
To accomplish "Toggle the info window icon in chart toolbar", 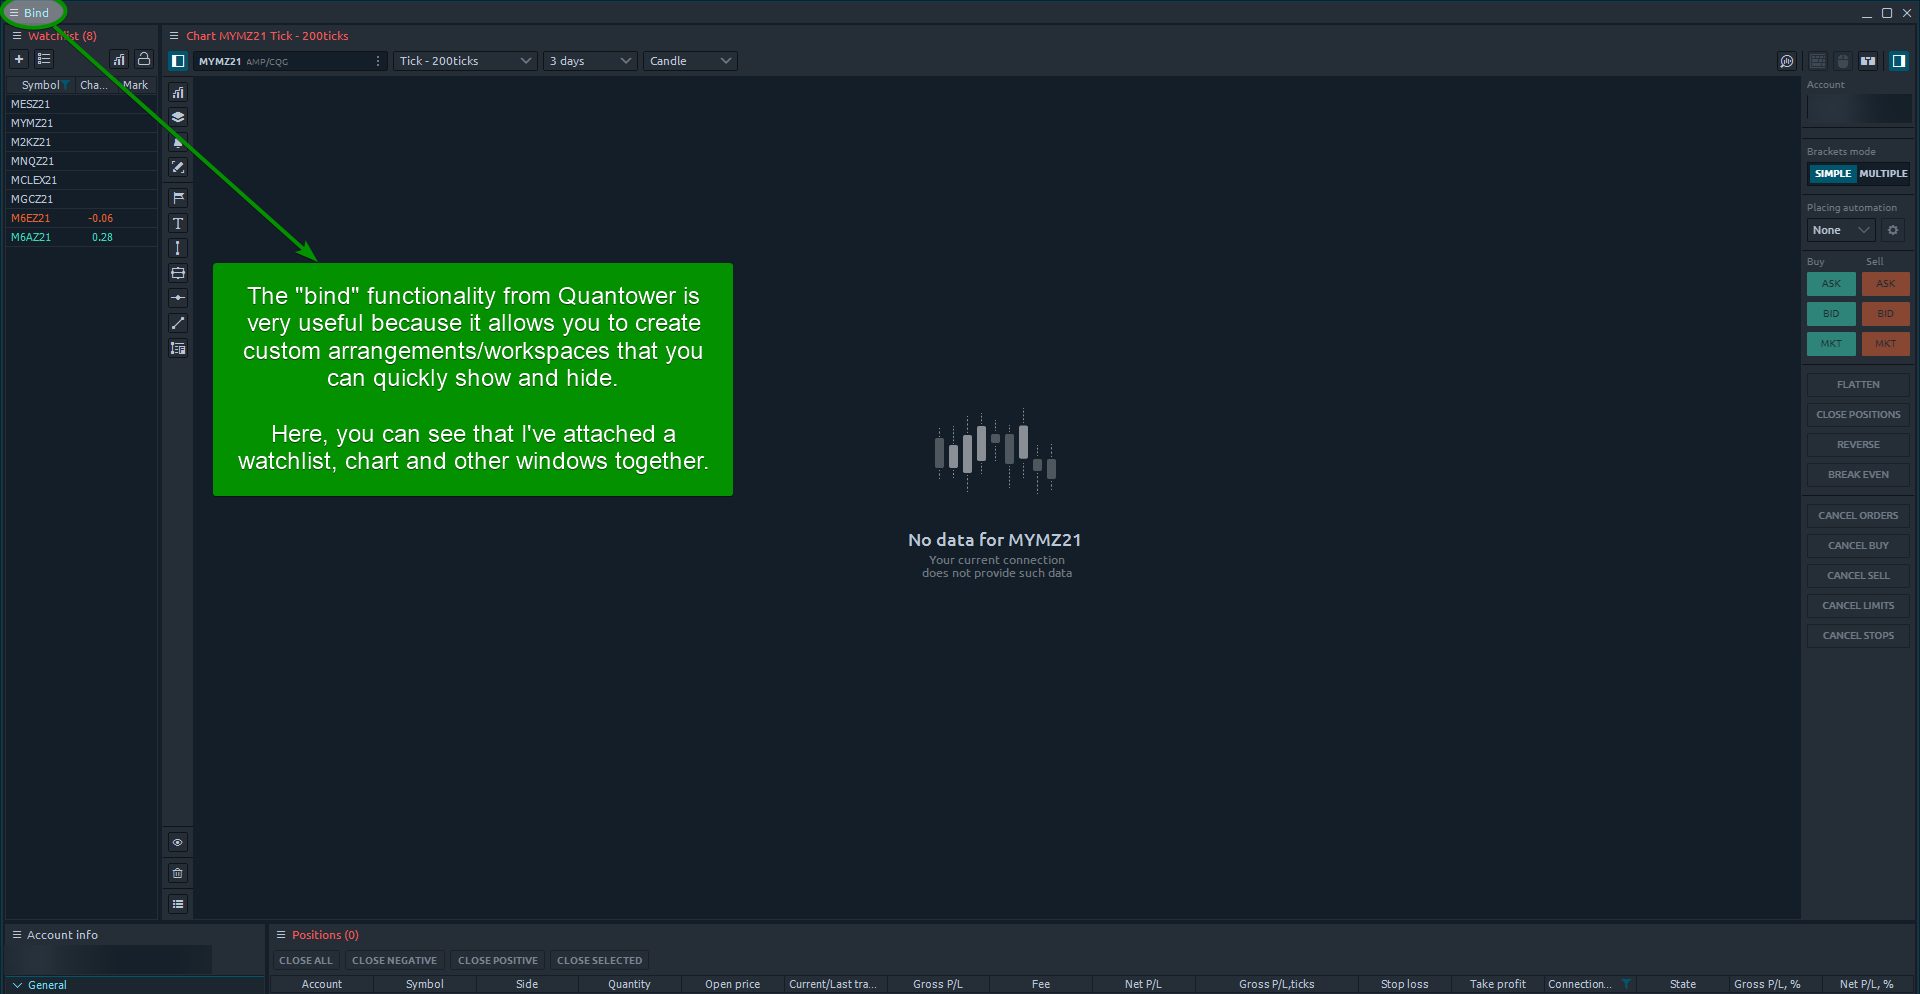I will point(1868,61).
